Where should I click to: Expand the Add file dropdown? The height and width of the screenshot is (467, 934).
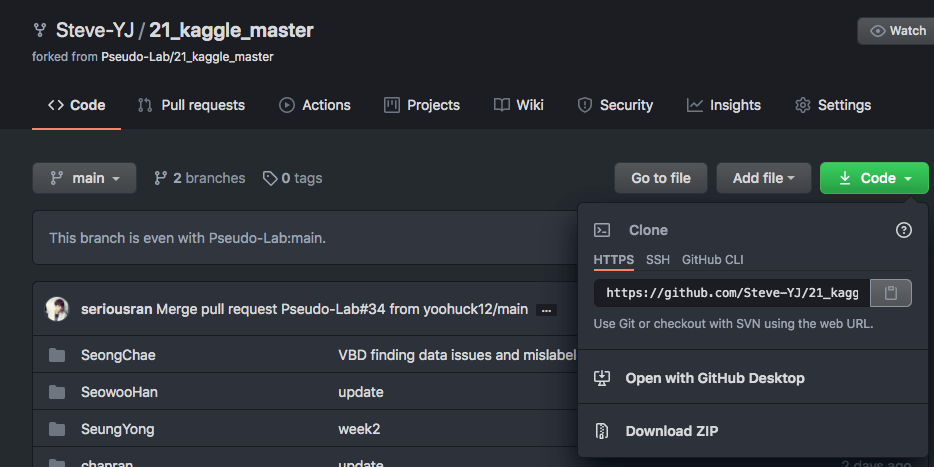click(764, 178)
